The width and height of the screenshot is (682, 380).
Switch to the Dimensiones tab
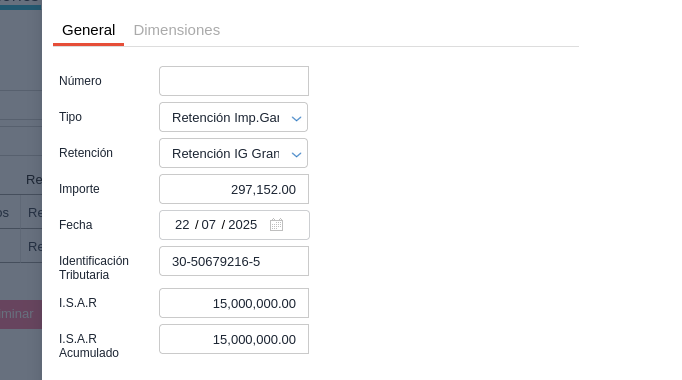(177, 30)
